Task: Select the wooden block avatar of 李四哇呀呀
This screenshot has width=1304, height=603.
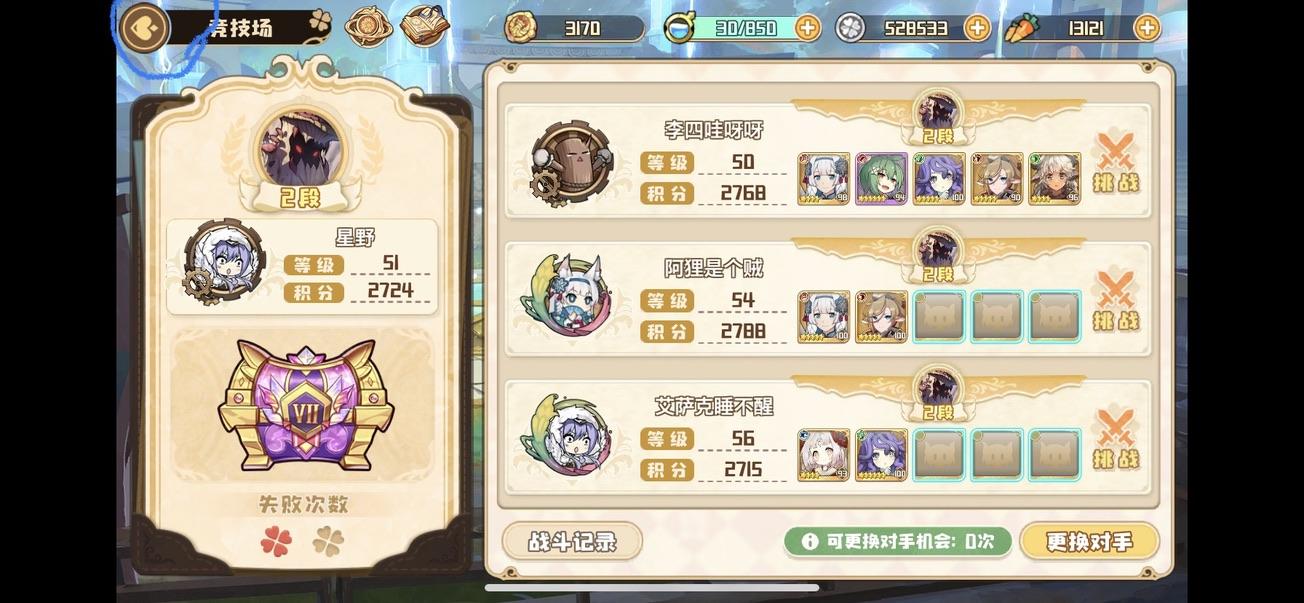Action: 571,164
